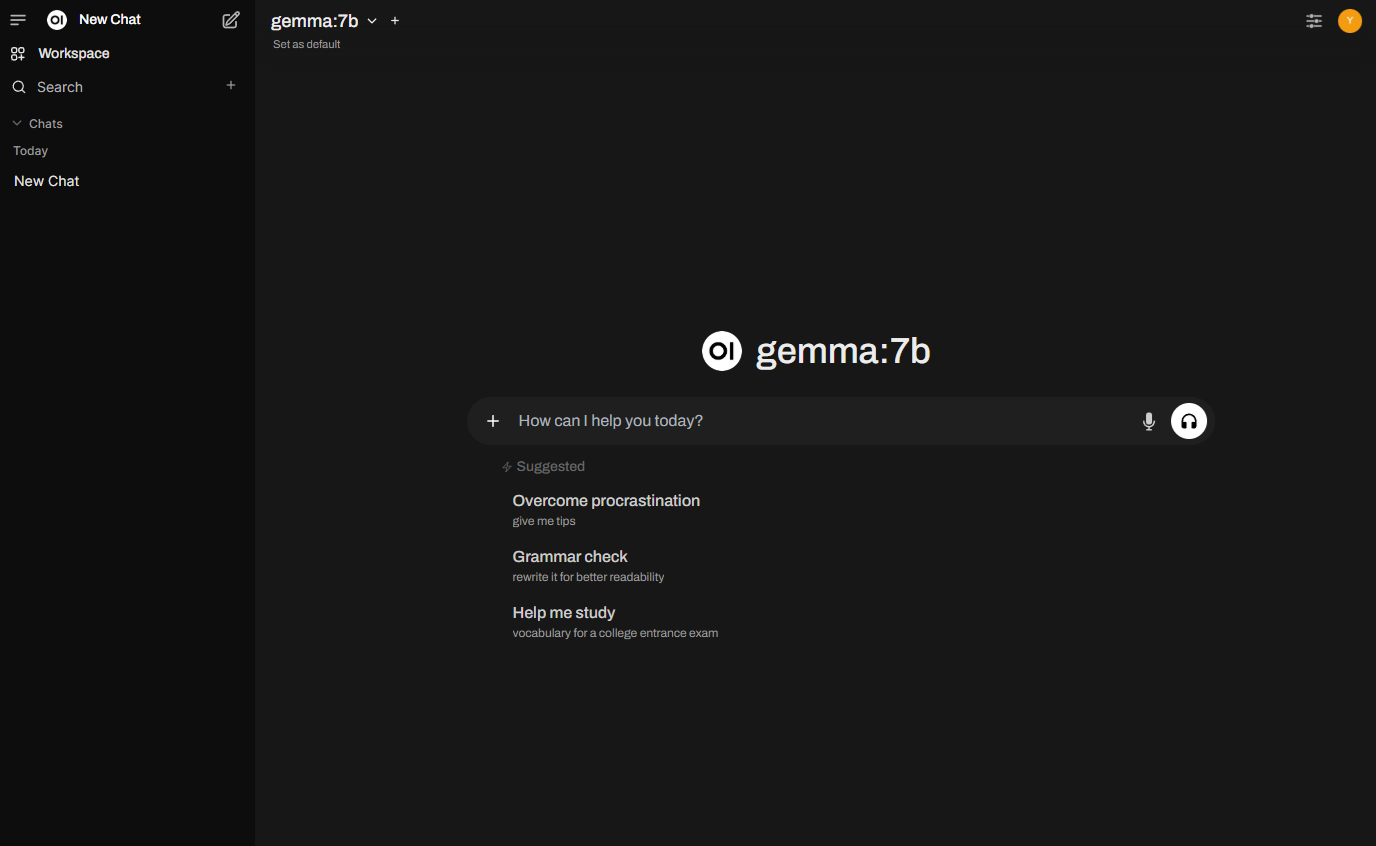Image resolution: width=1376 pixels, height=846 pixels.
Task: Click "Set as default" link
Action: 307,44
